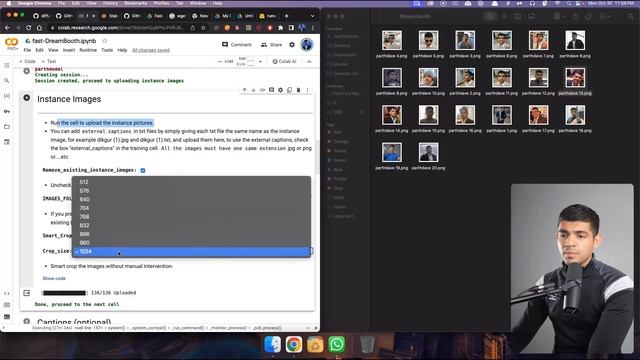640x360 pixels.
Task: Click the 136/136 upload progress bar
Action: point(64,293)
